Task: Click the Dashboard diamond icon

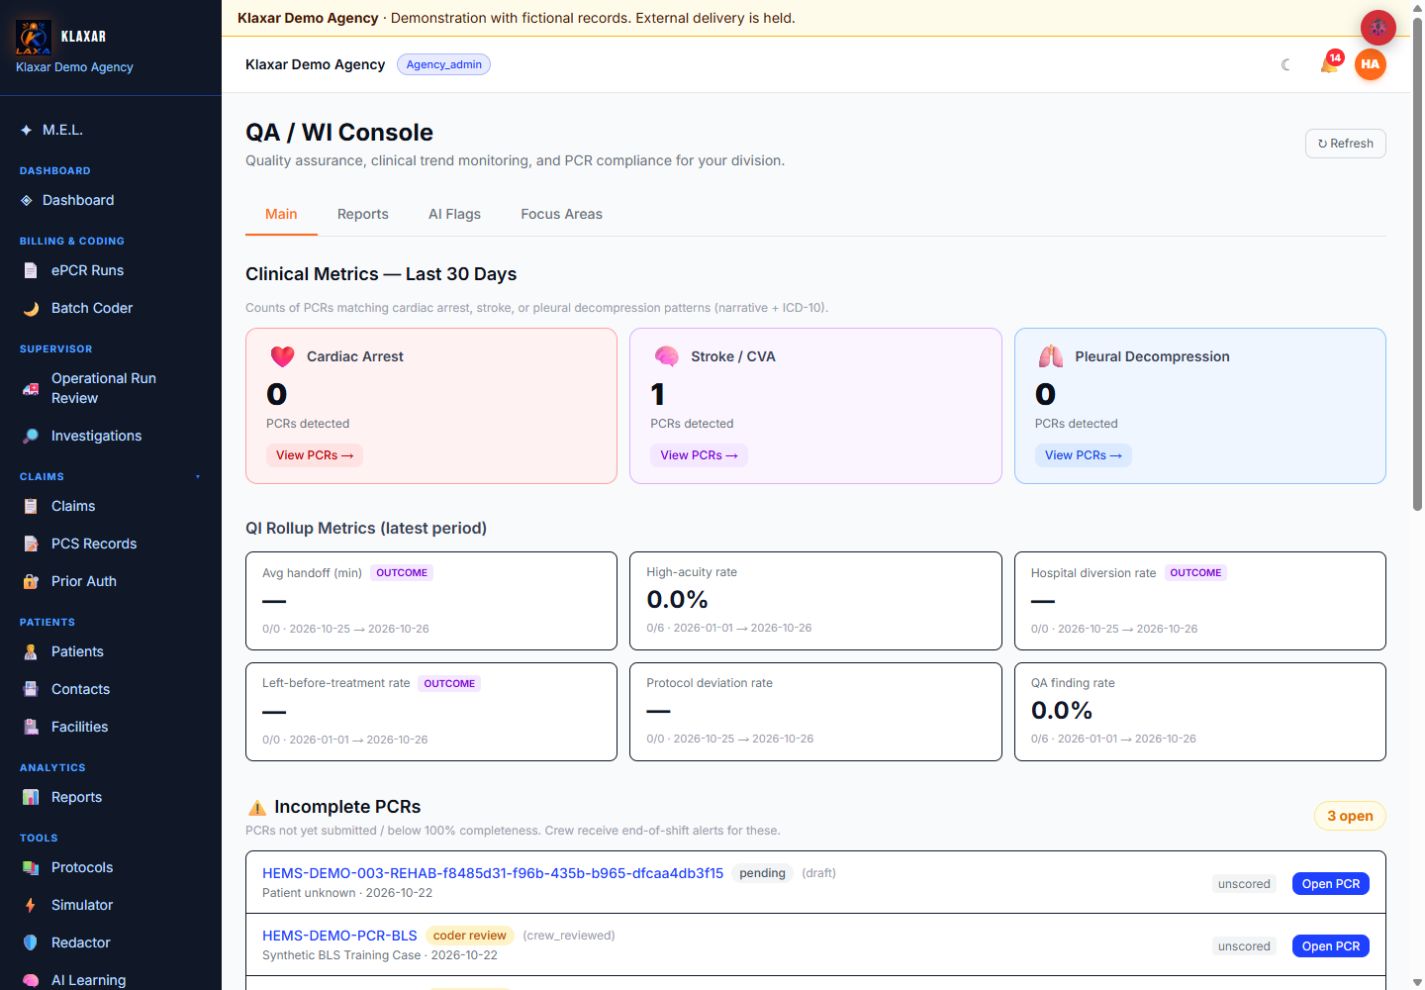Action: point(26,200)
